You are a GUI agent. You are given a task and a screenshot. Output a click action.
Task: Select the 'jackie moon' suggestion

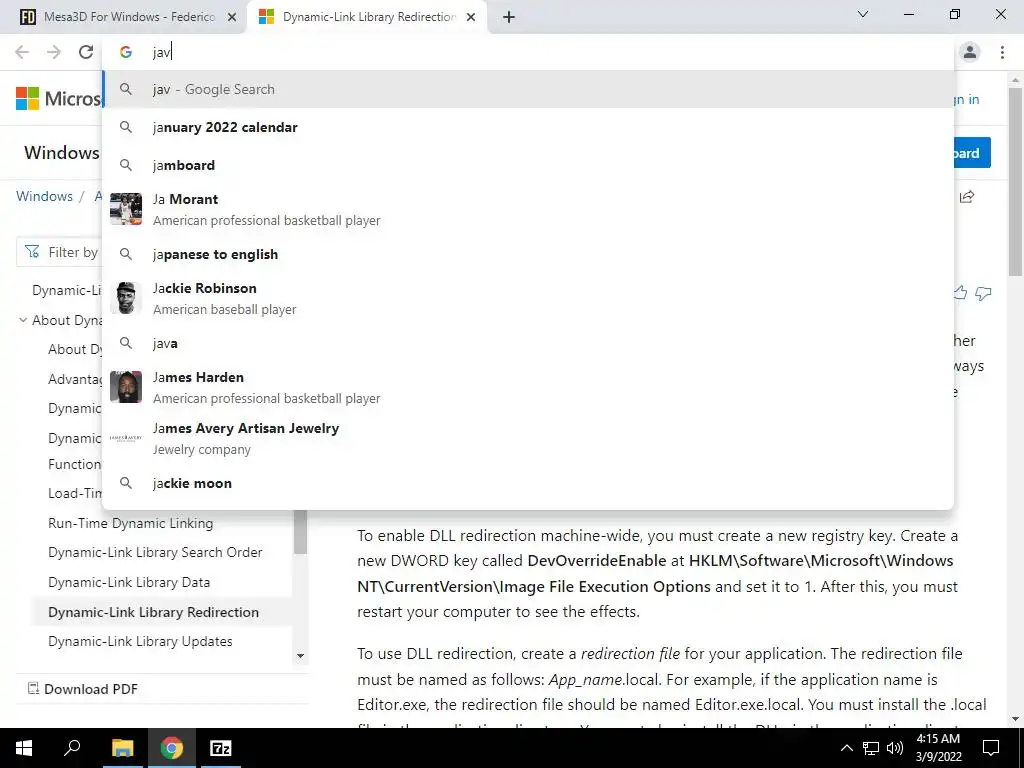click(x=528, y=483)
